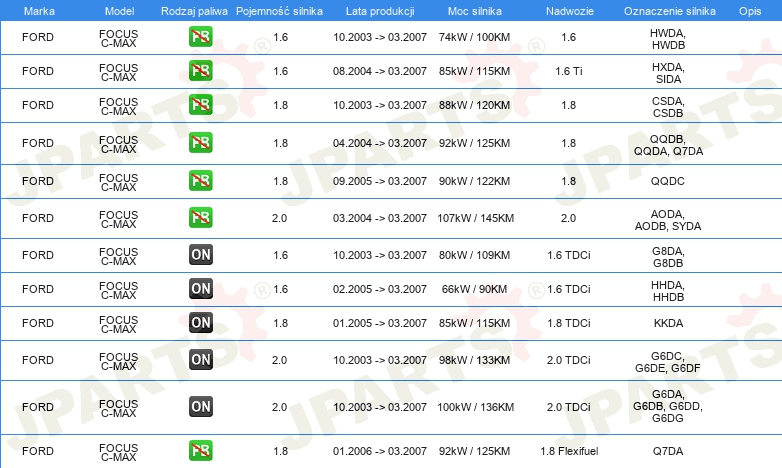Click power value 90kW / 122KM
782x468 pixels.
tap(474, 181)
